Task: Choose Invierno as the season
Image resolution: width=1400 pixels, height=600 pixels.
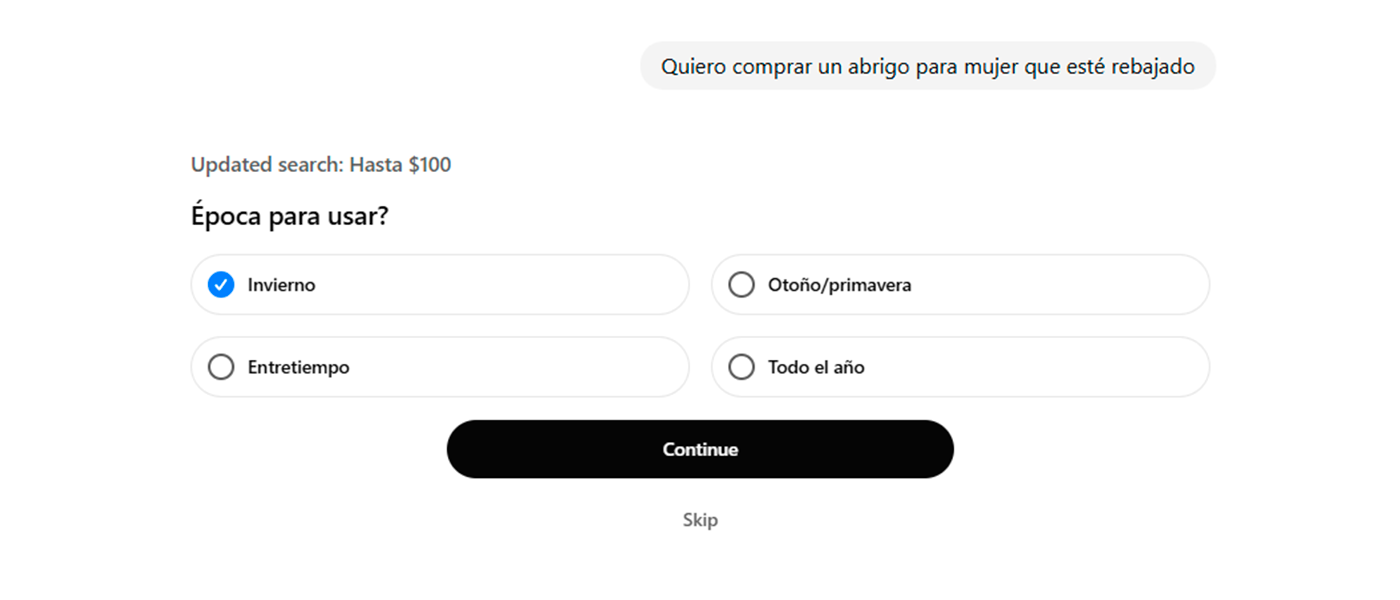Action: [438, 284]
